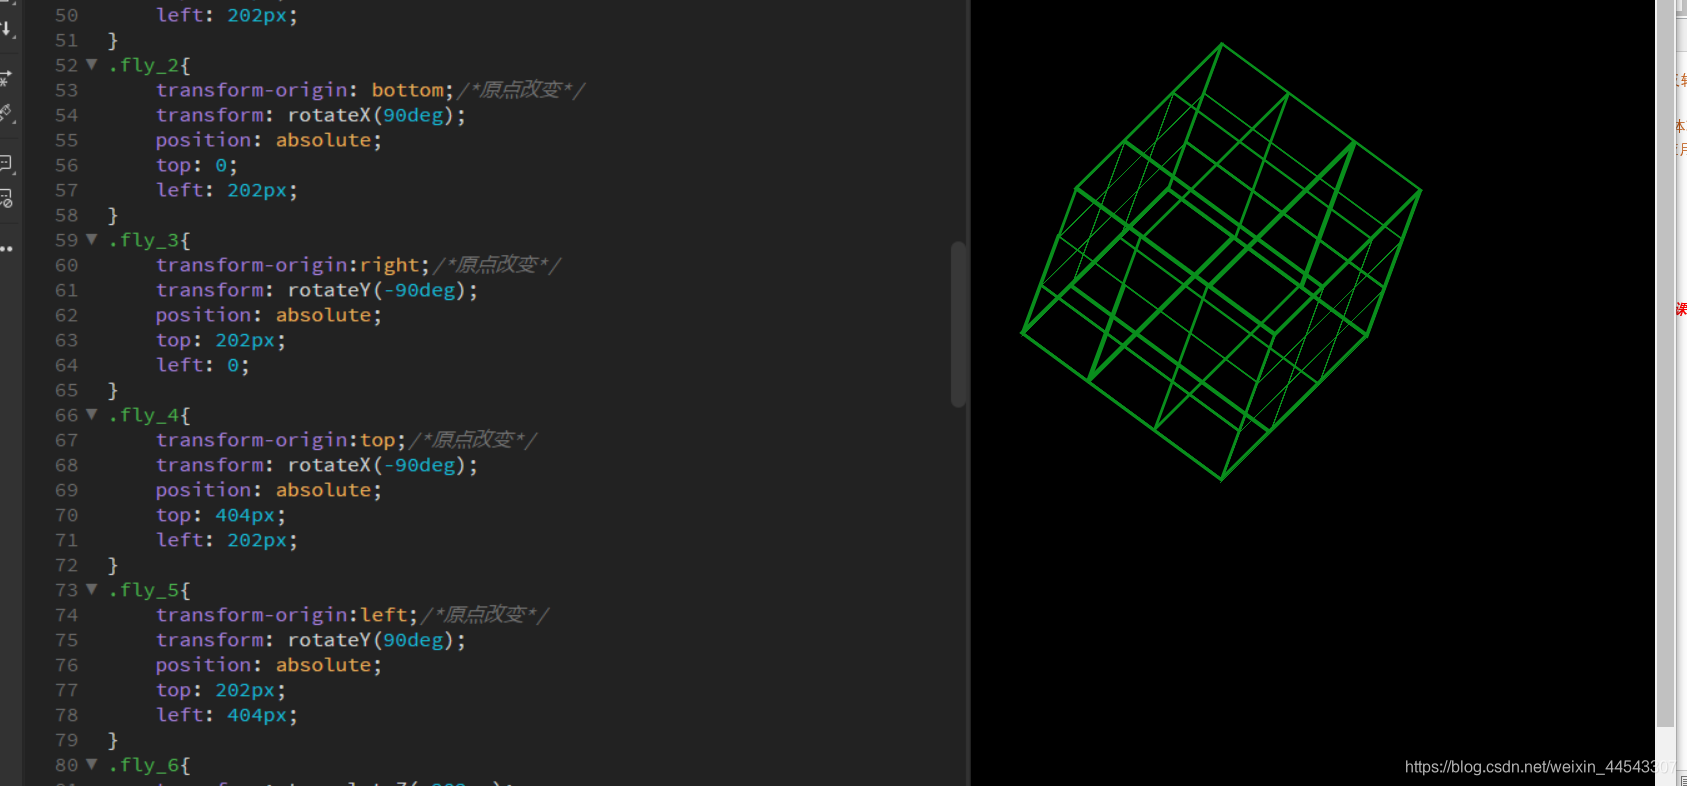Click line number 72 in gutter
1687x786 pixels.
coord(66,565)
